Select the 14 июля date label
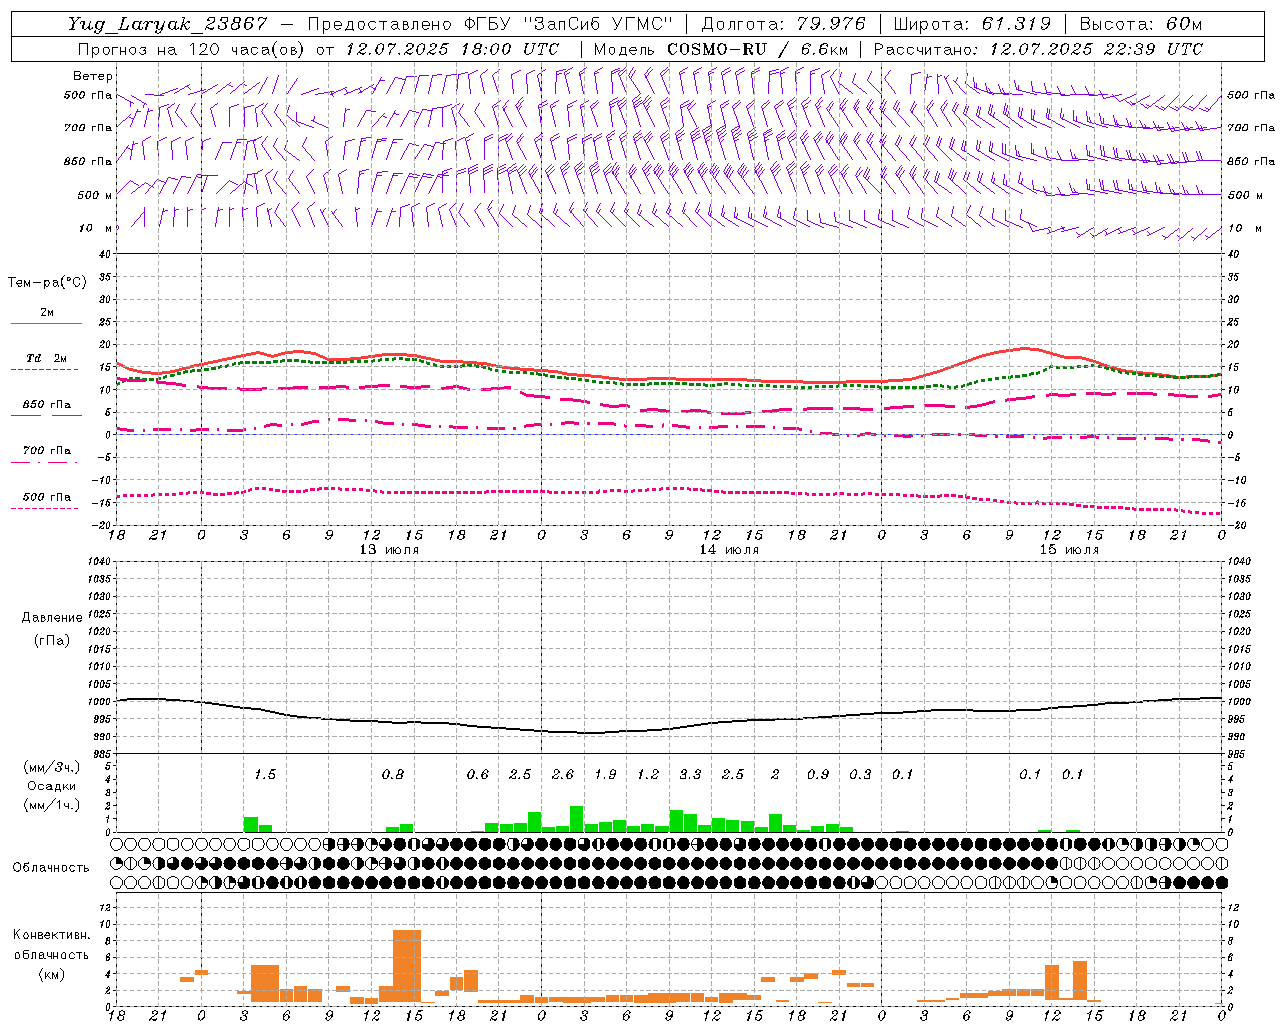Screen dimensions: 1280x1024 click(729, 550)
